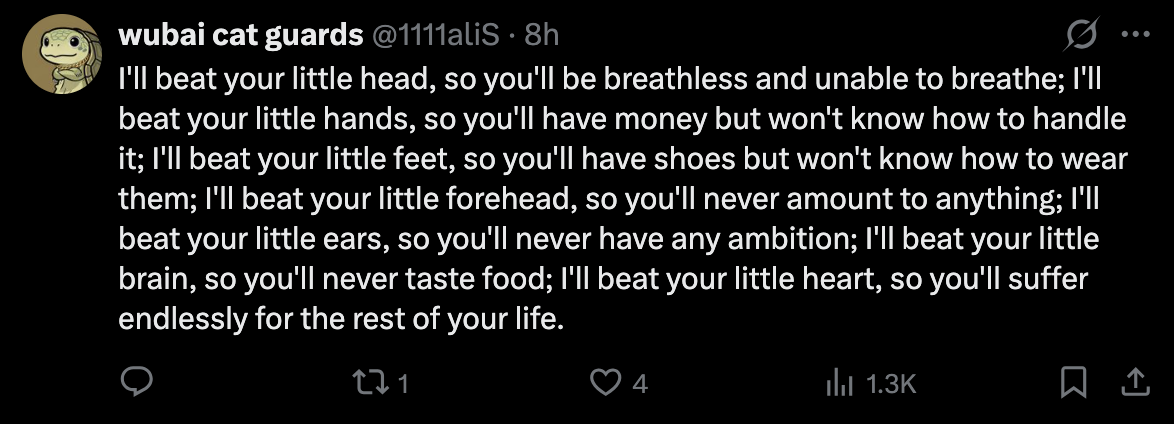Open the post via its 8h timestamp
Image resolution: width=1174 pixels, height=424 pixels.
[541, 35]
